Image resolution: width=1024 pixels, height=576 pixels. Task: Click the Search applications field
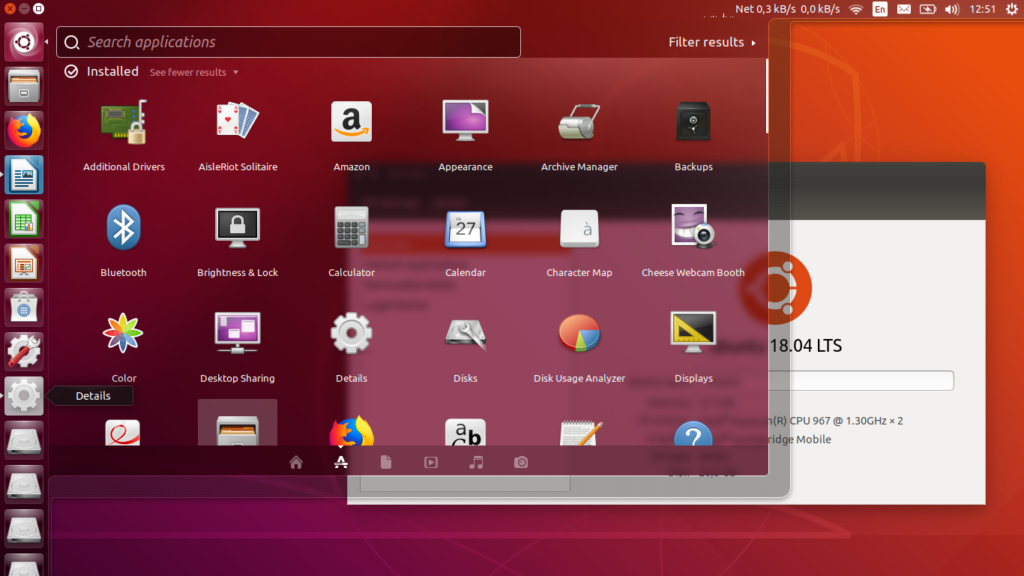[x=287, y=42]
